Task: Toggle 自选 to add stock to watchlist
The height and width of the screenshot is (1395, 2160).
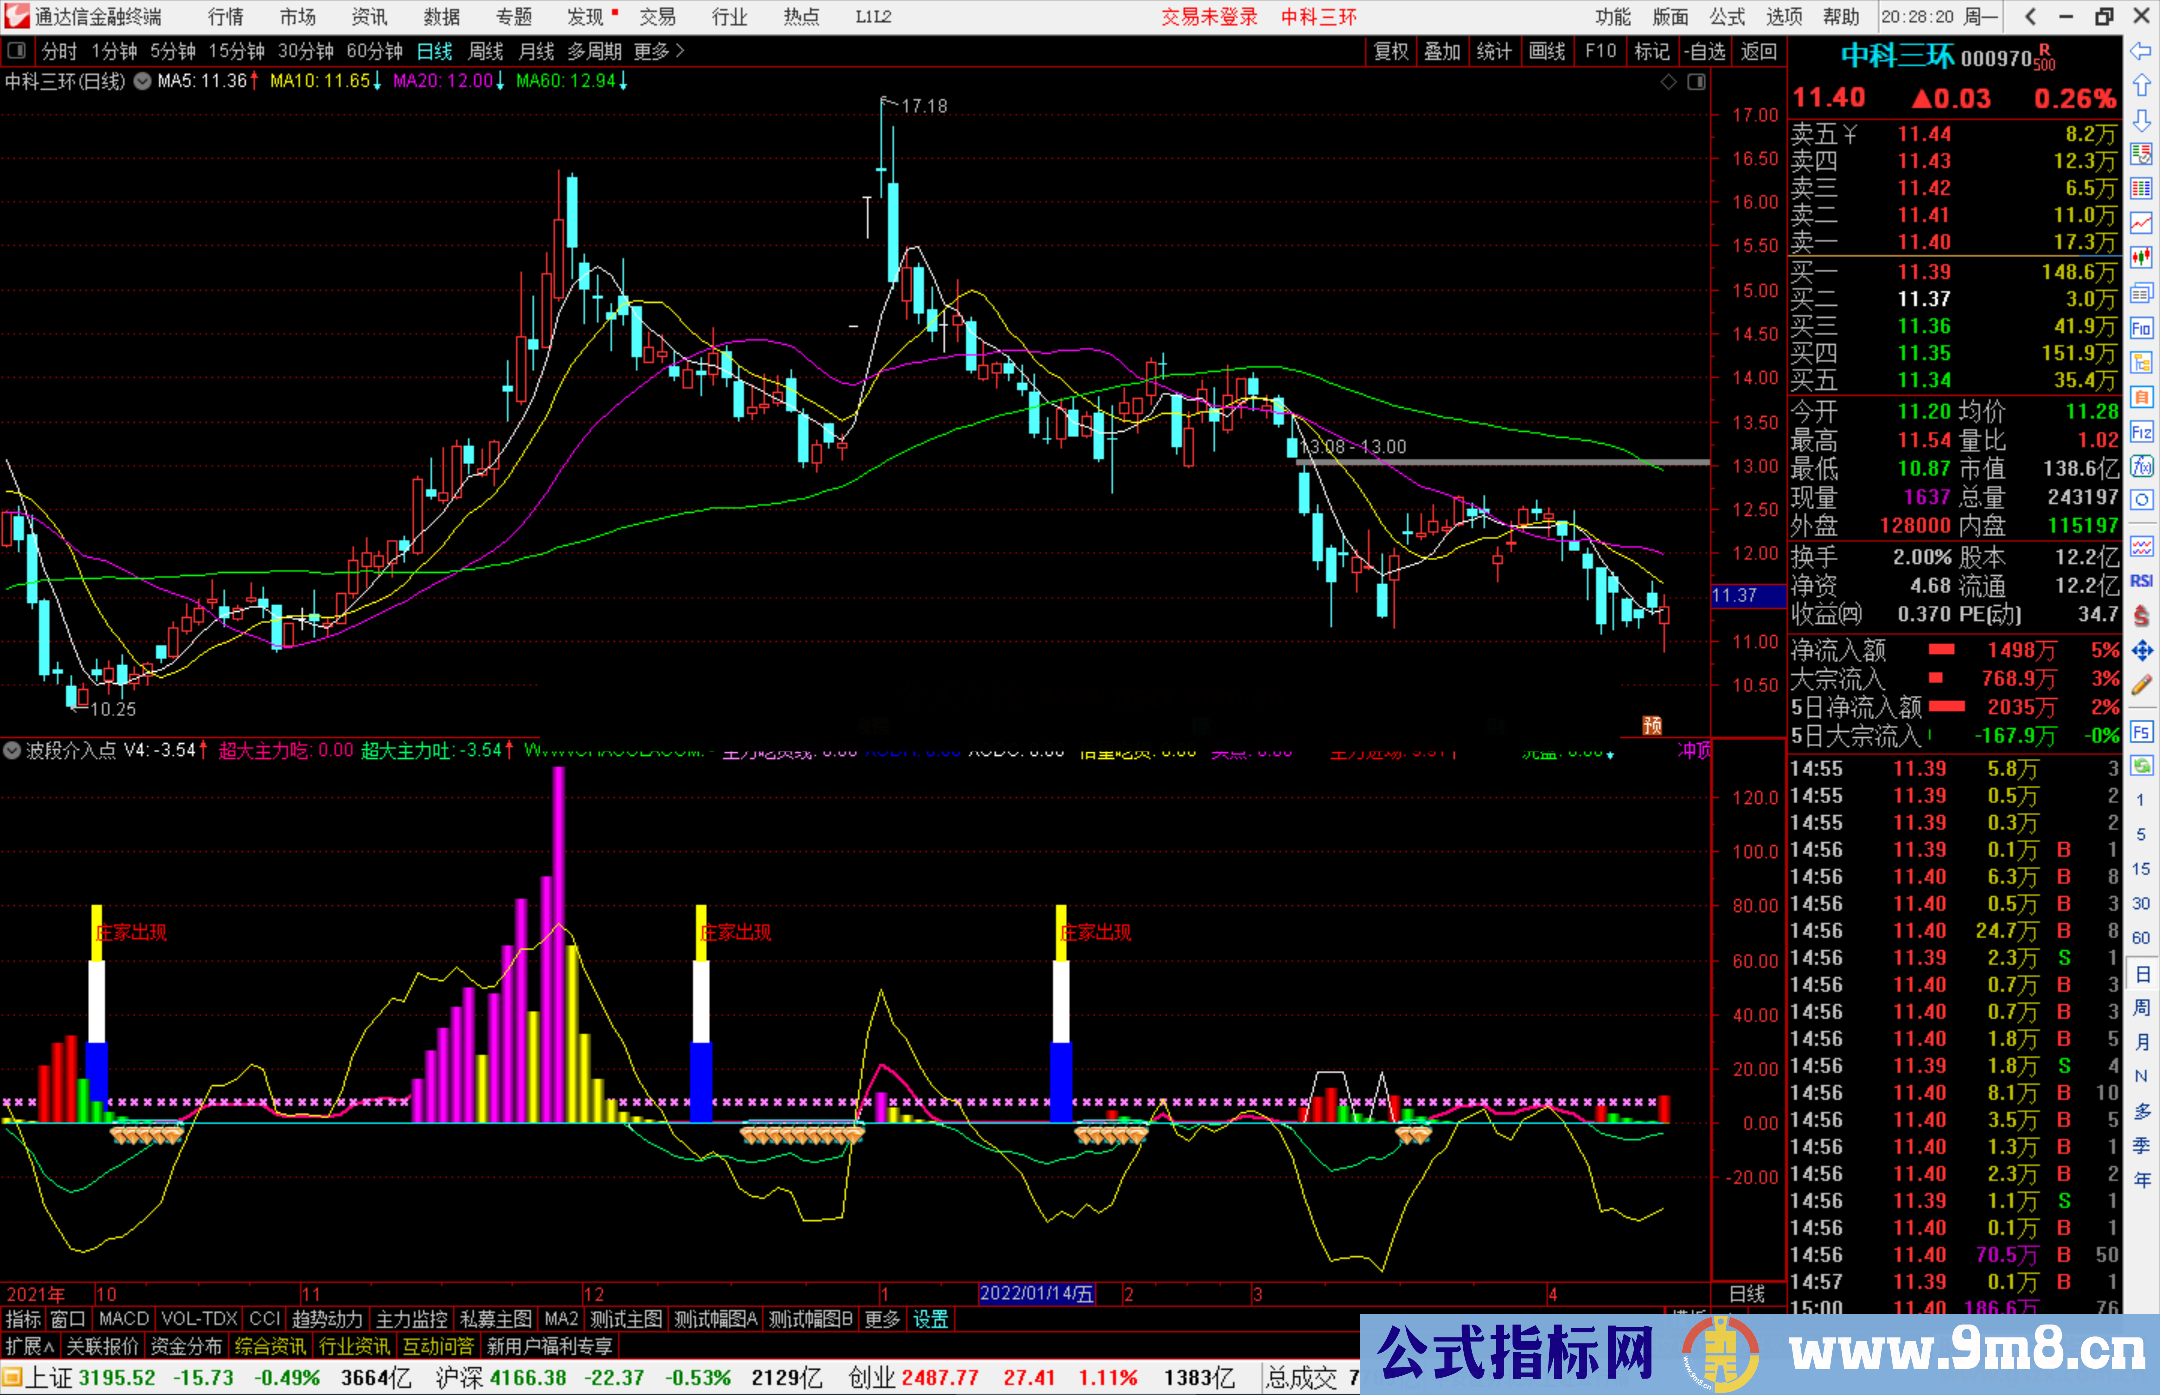Action: [x=1706, y=52]
